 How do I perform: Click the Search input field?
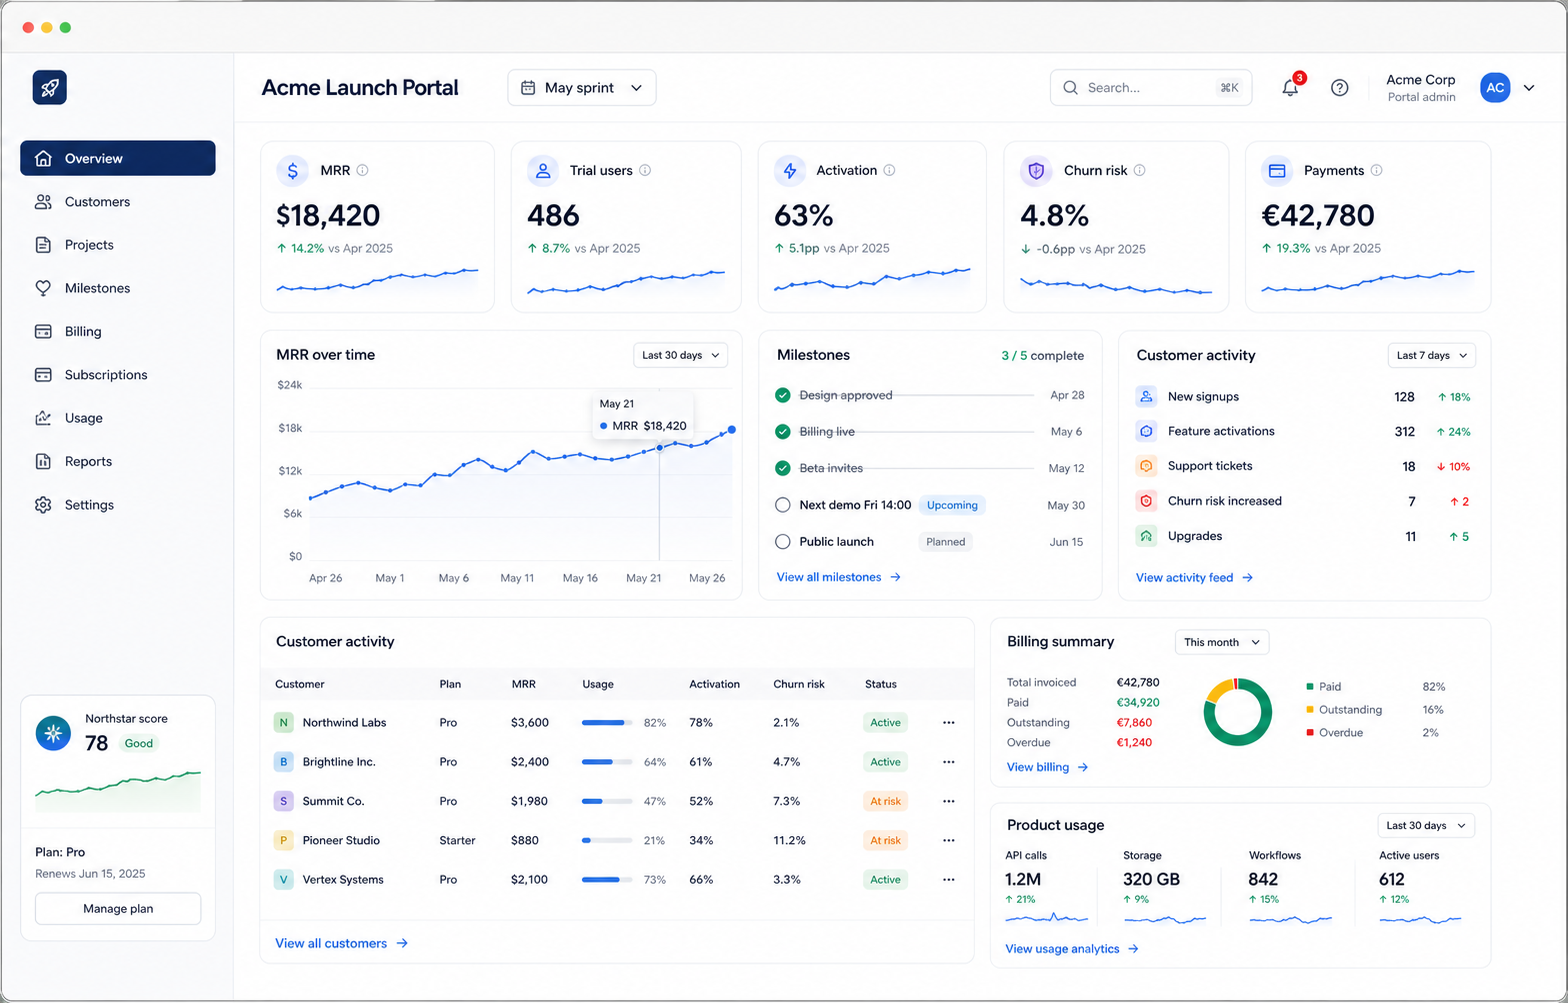coord(1151,88)
